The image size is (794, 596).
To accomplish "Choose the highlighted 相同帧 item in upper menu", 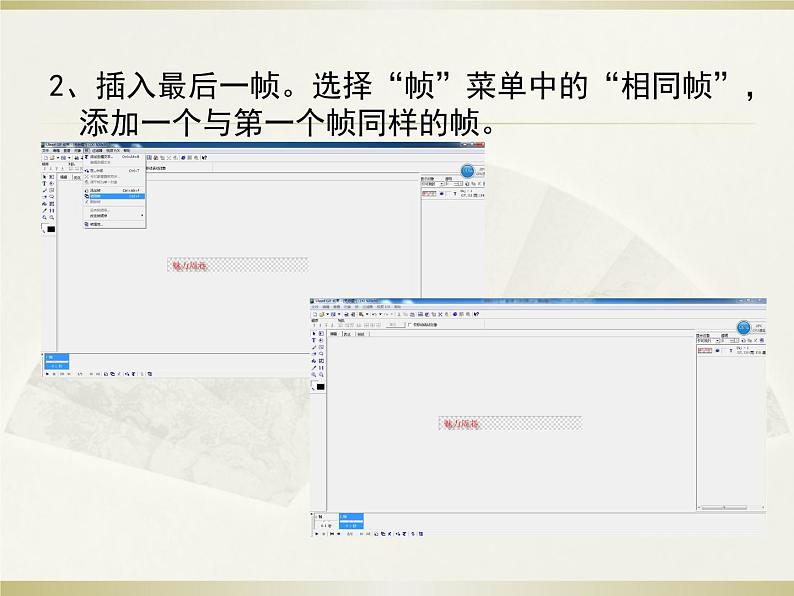I will [115, 196].
